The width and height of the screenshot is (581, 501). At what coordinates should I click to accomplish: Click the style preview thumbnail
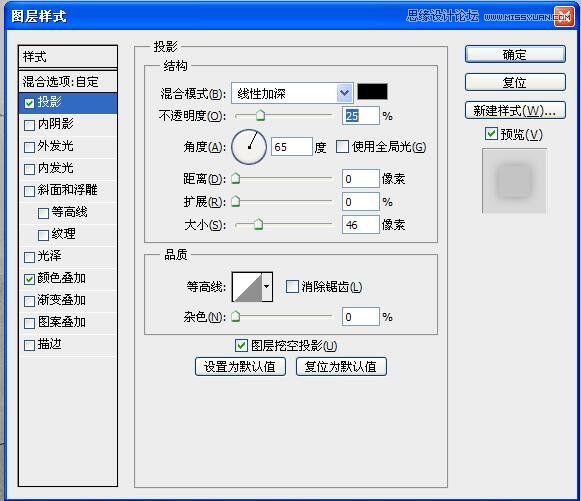click(x=514, y=181)
